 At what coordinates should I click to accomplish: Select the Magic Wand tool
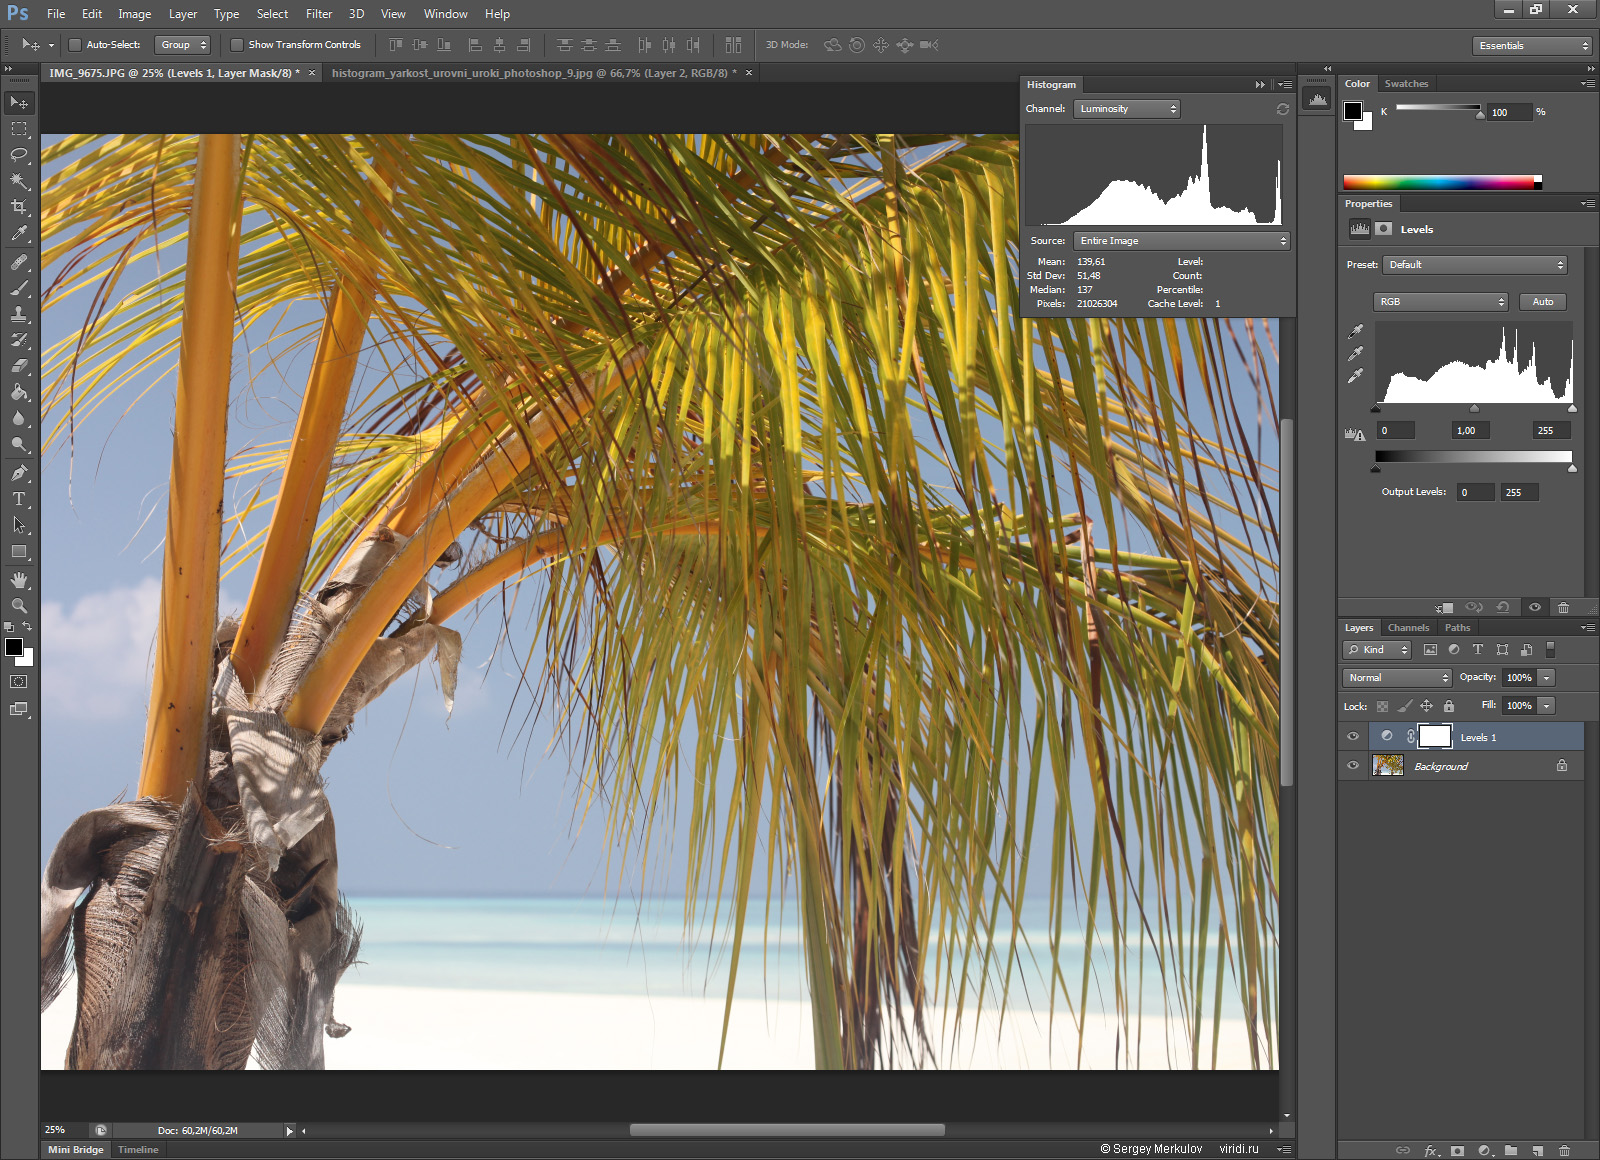[19, 181]
